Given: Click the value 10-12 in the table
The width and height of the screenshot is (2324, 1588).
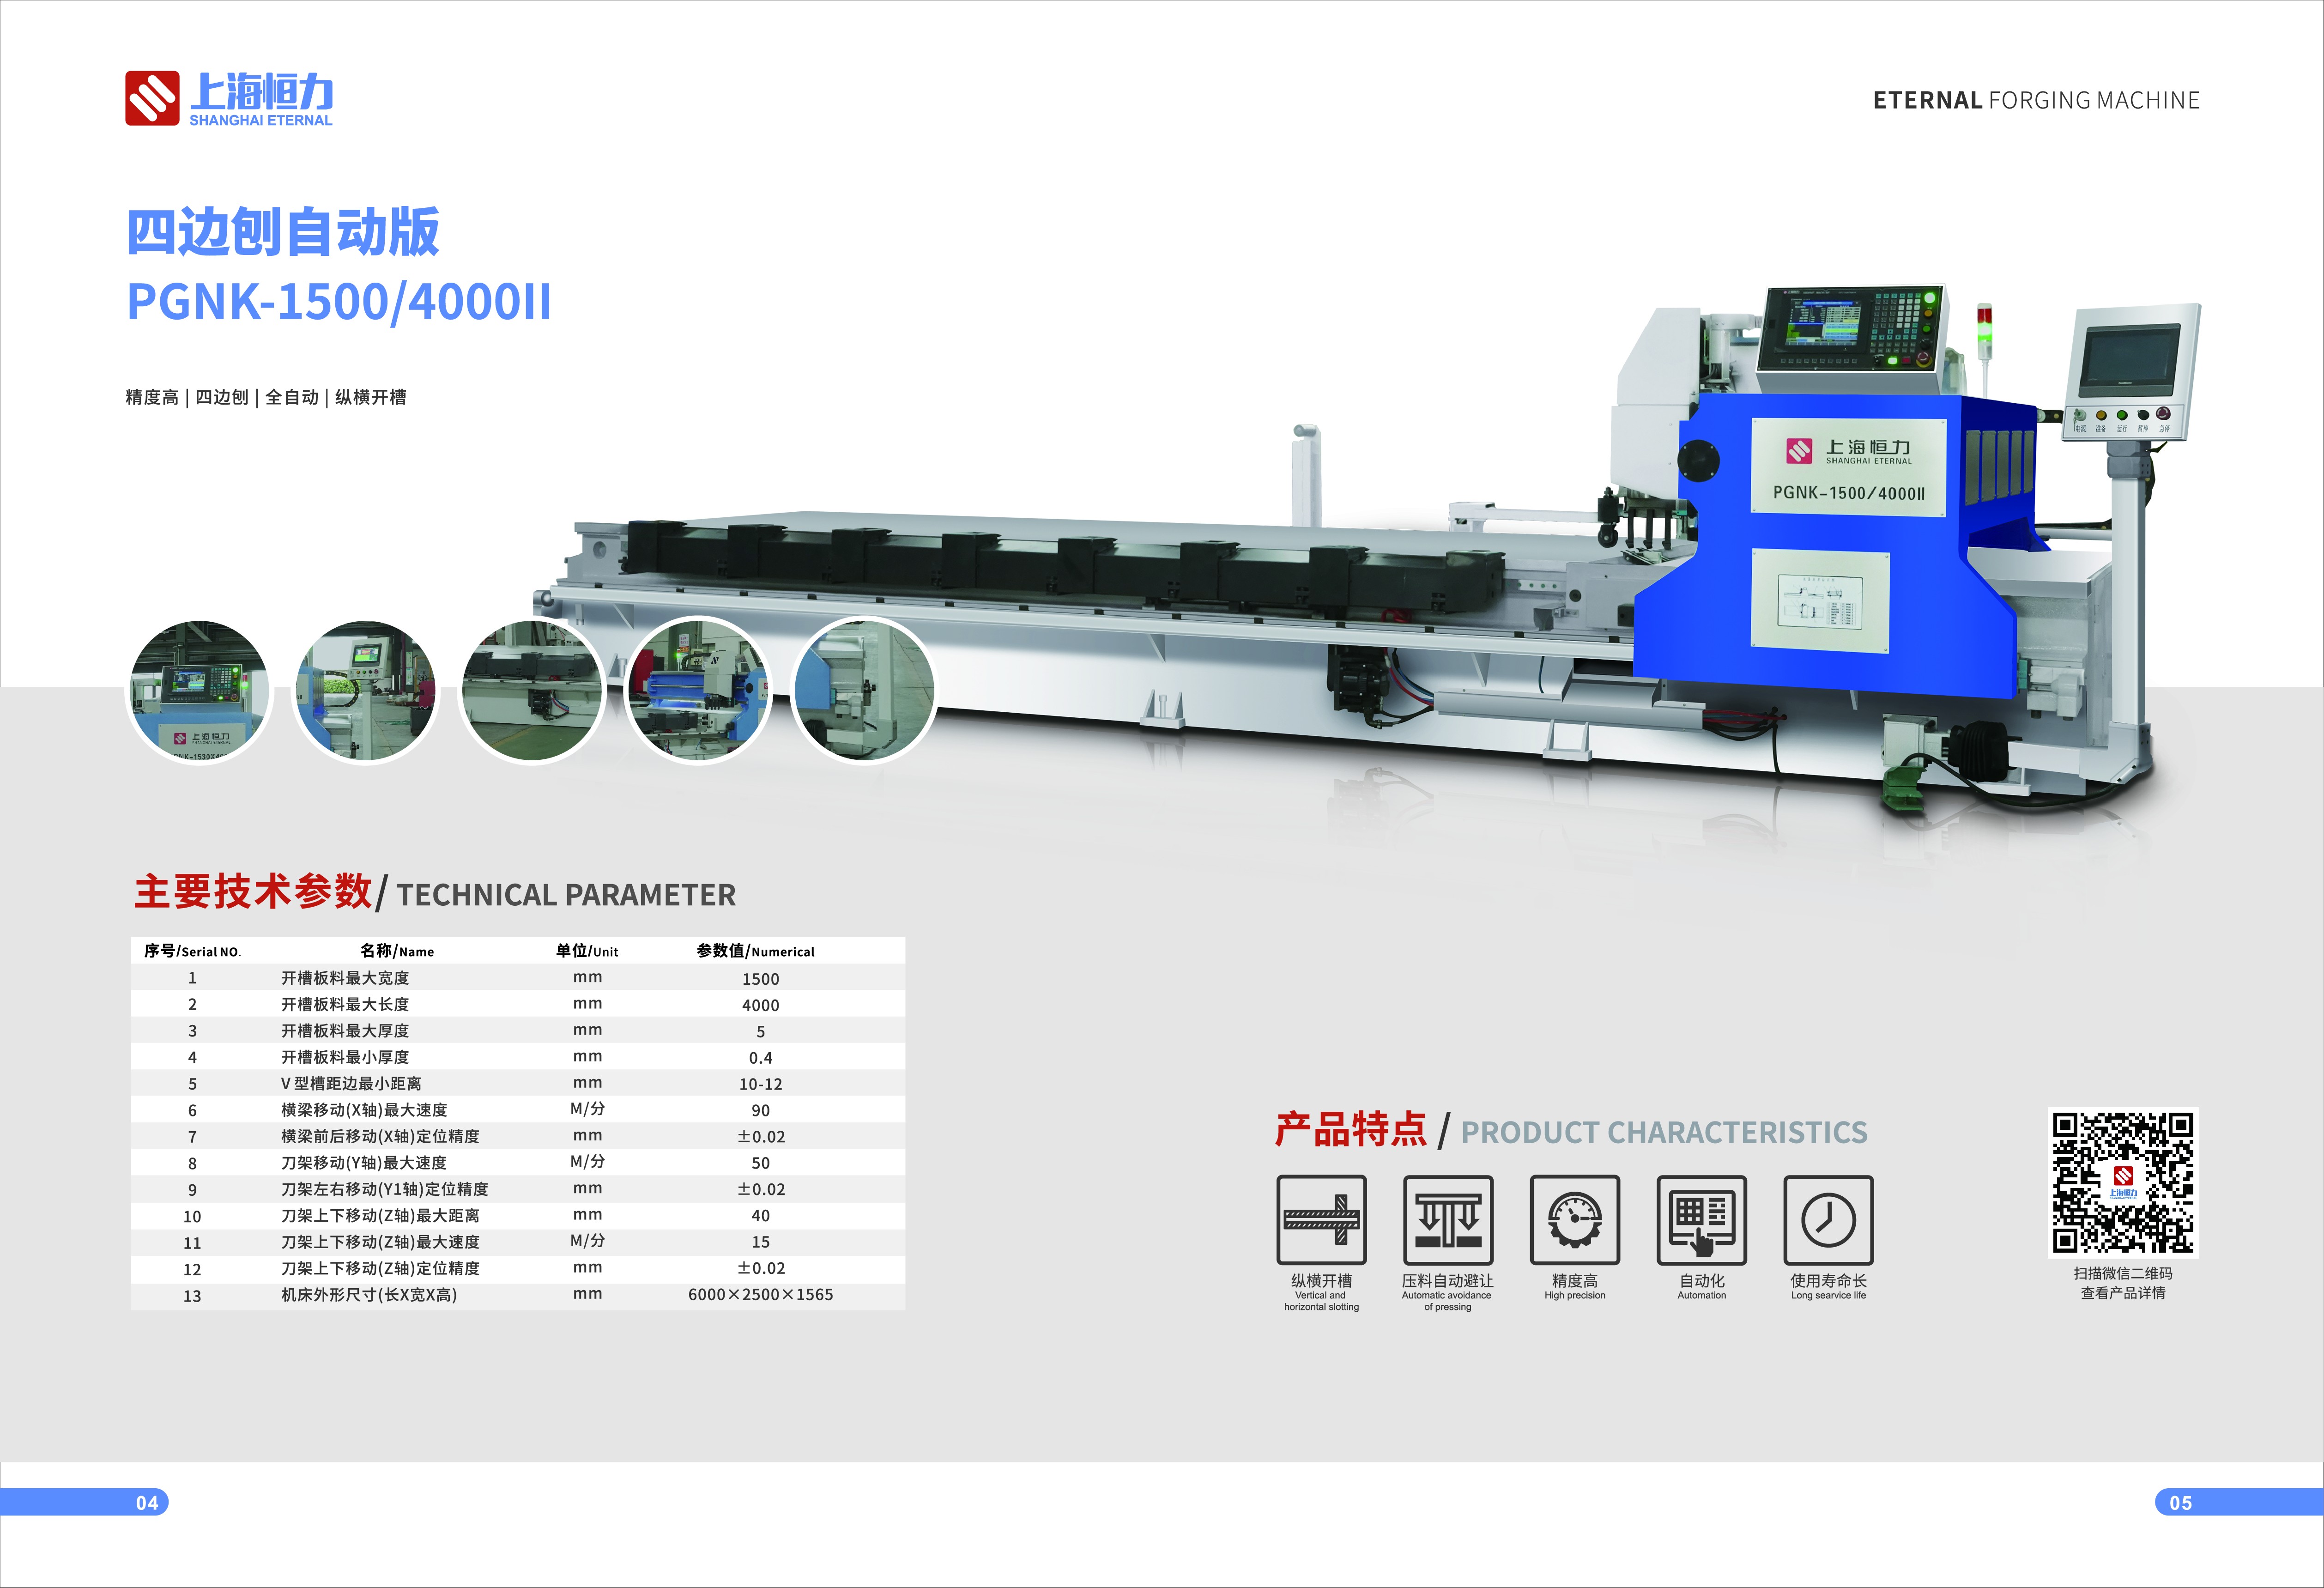Looking at the screenshot, I should click(x=760, y=1084).
